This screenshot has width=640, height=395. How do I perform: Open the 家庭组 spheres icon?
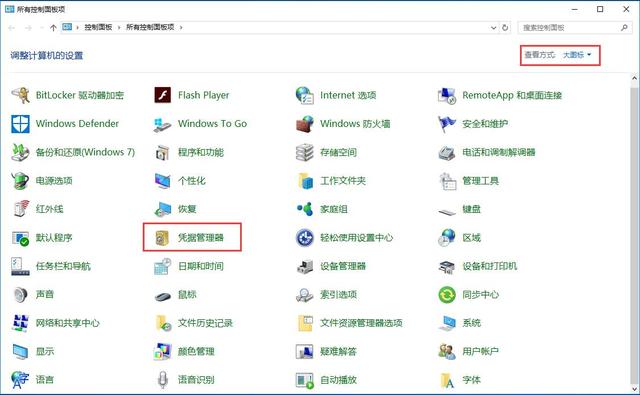(x=304, y=209)
